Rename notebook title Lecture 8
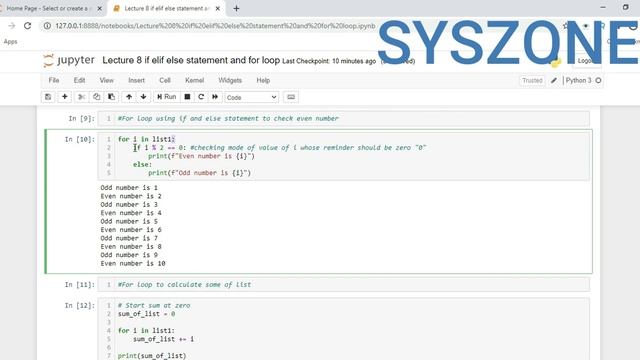Screen dimensions: 640x360 coord(191,60)
